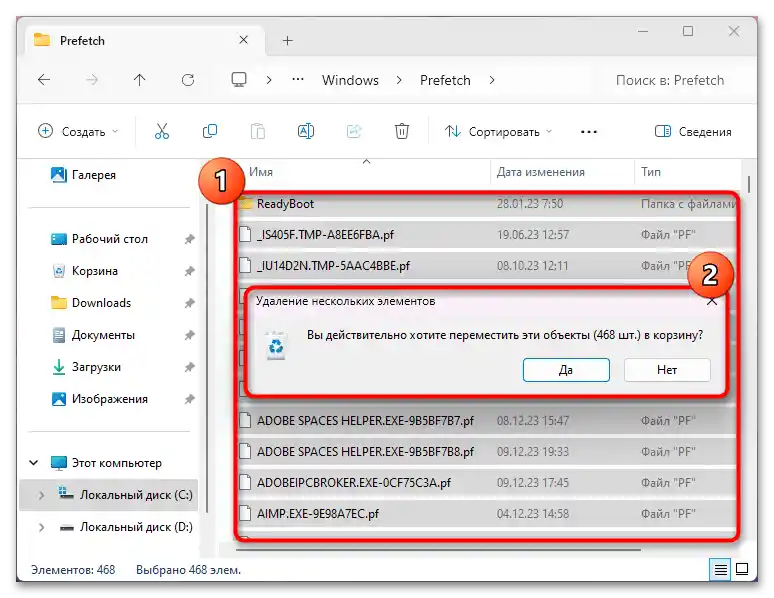
Task: Select file ADOBE SPACES HELPER.EXE-9B5BF7B7.pf
Action: click(488, 421)
